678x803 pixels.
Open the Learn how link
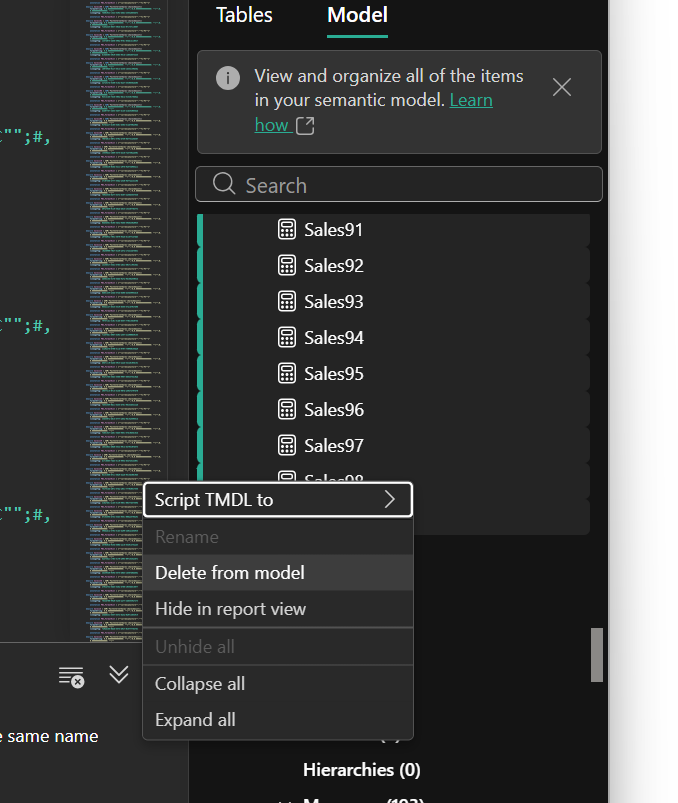point(471,101)
